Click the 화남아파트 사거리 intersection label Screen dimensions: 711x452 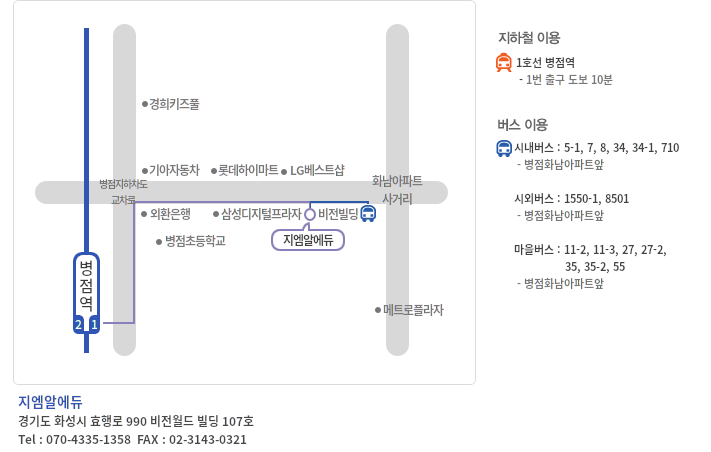point(397,190)
